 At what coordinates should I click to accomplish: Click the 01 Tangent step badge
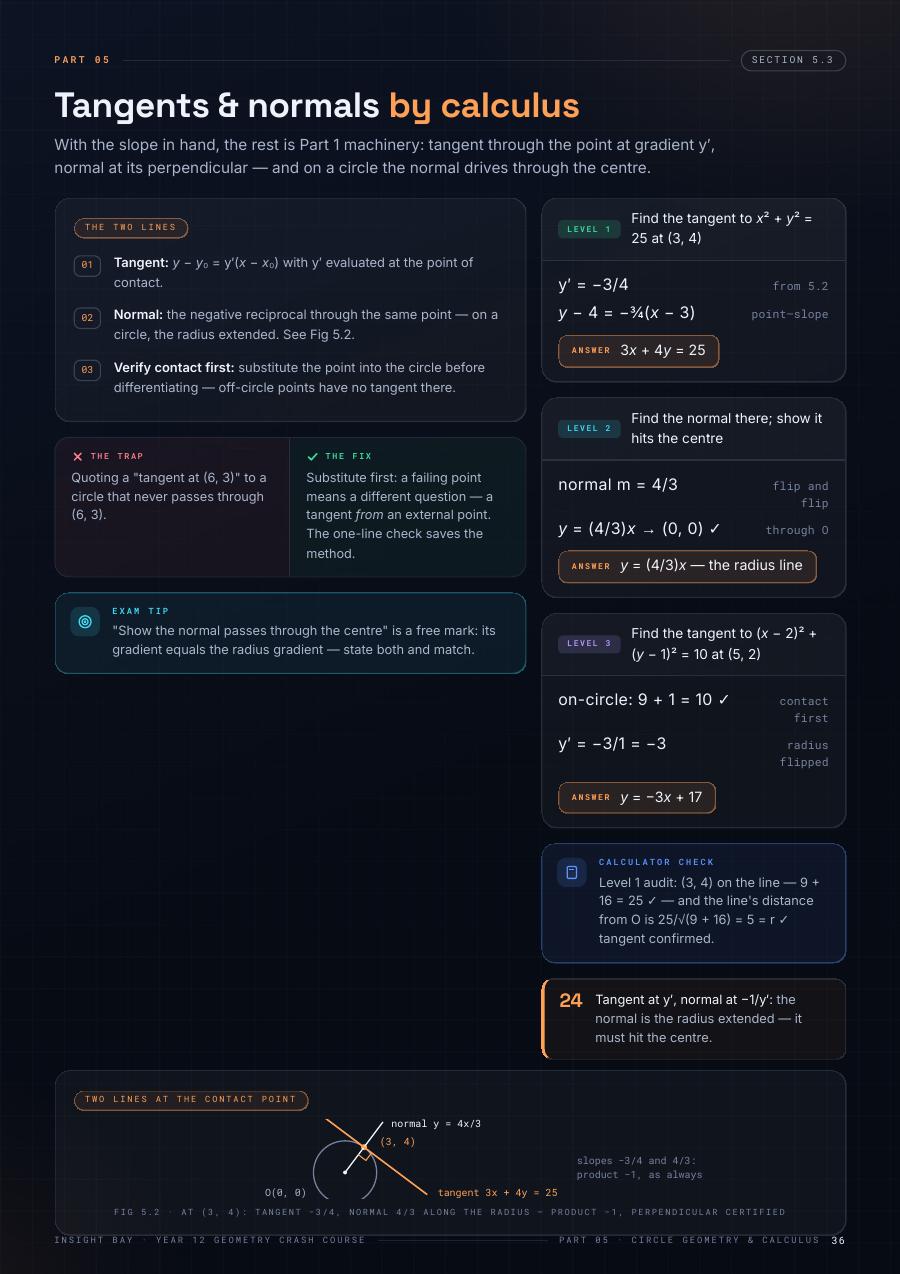87,265
